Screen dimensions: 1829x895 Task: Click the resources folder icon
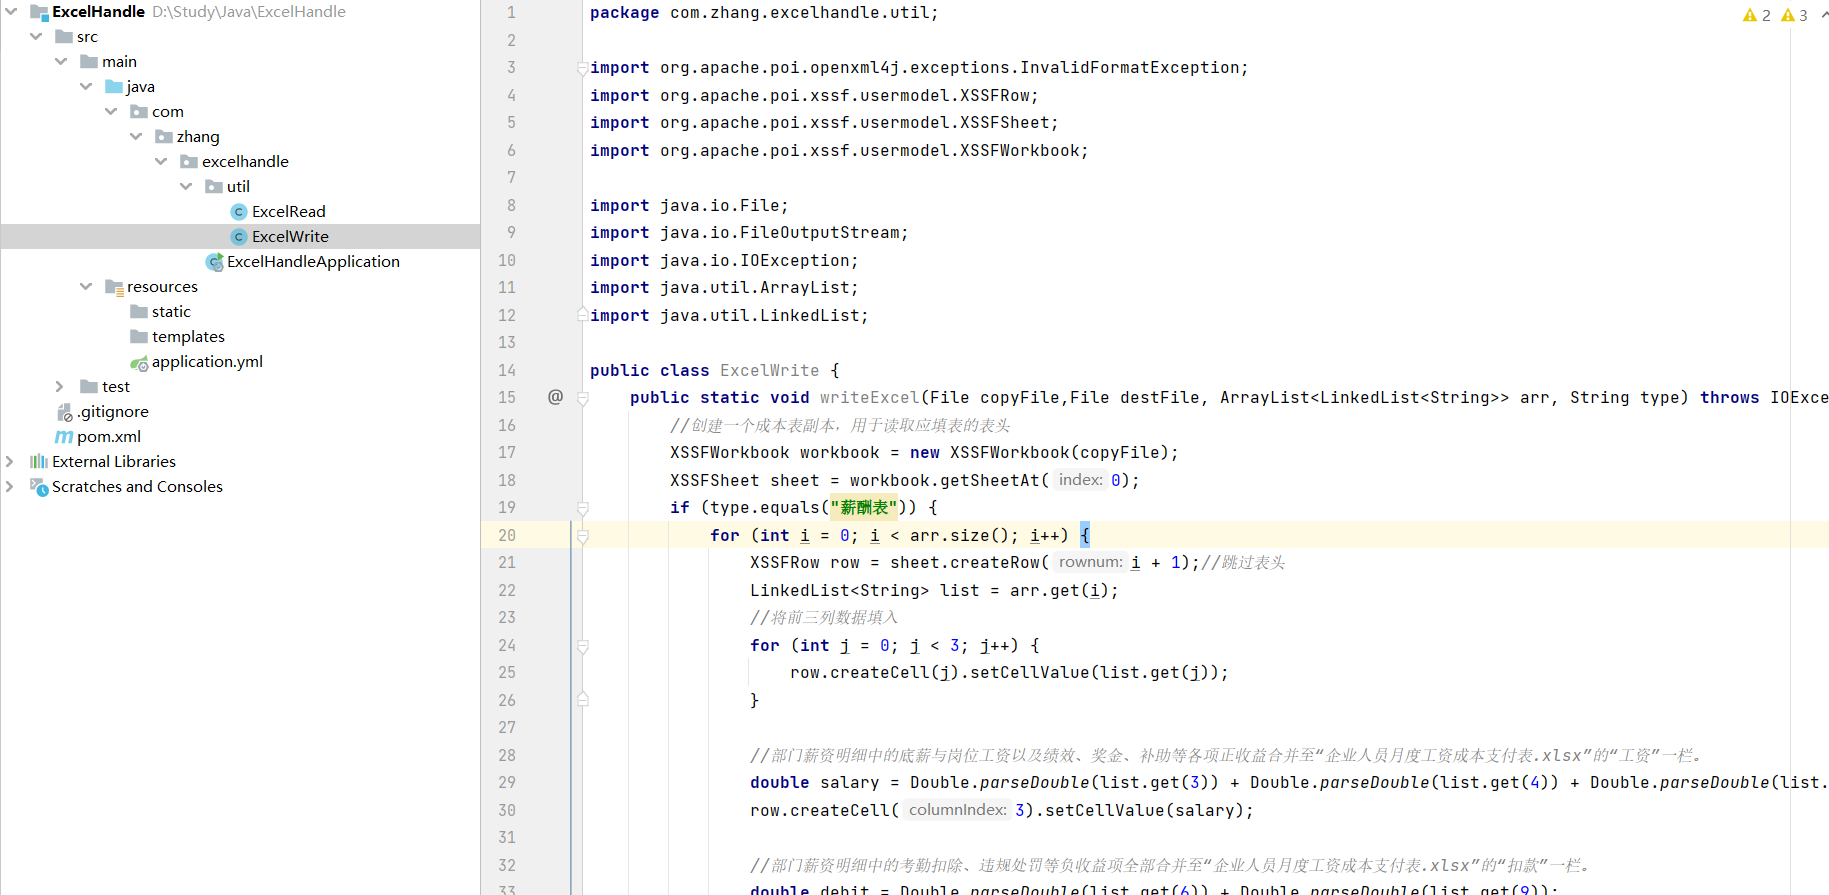114,287
